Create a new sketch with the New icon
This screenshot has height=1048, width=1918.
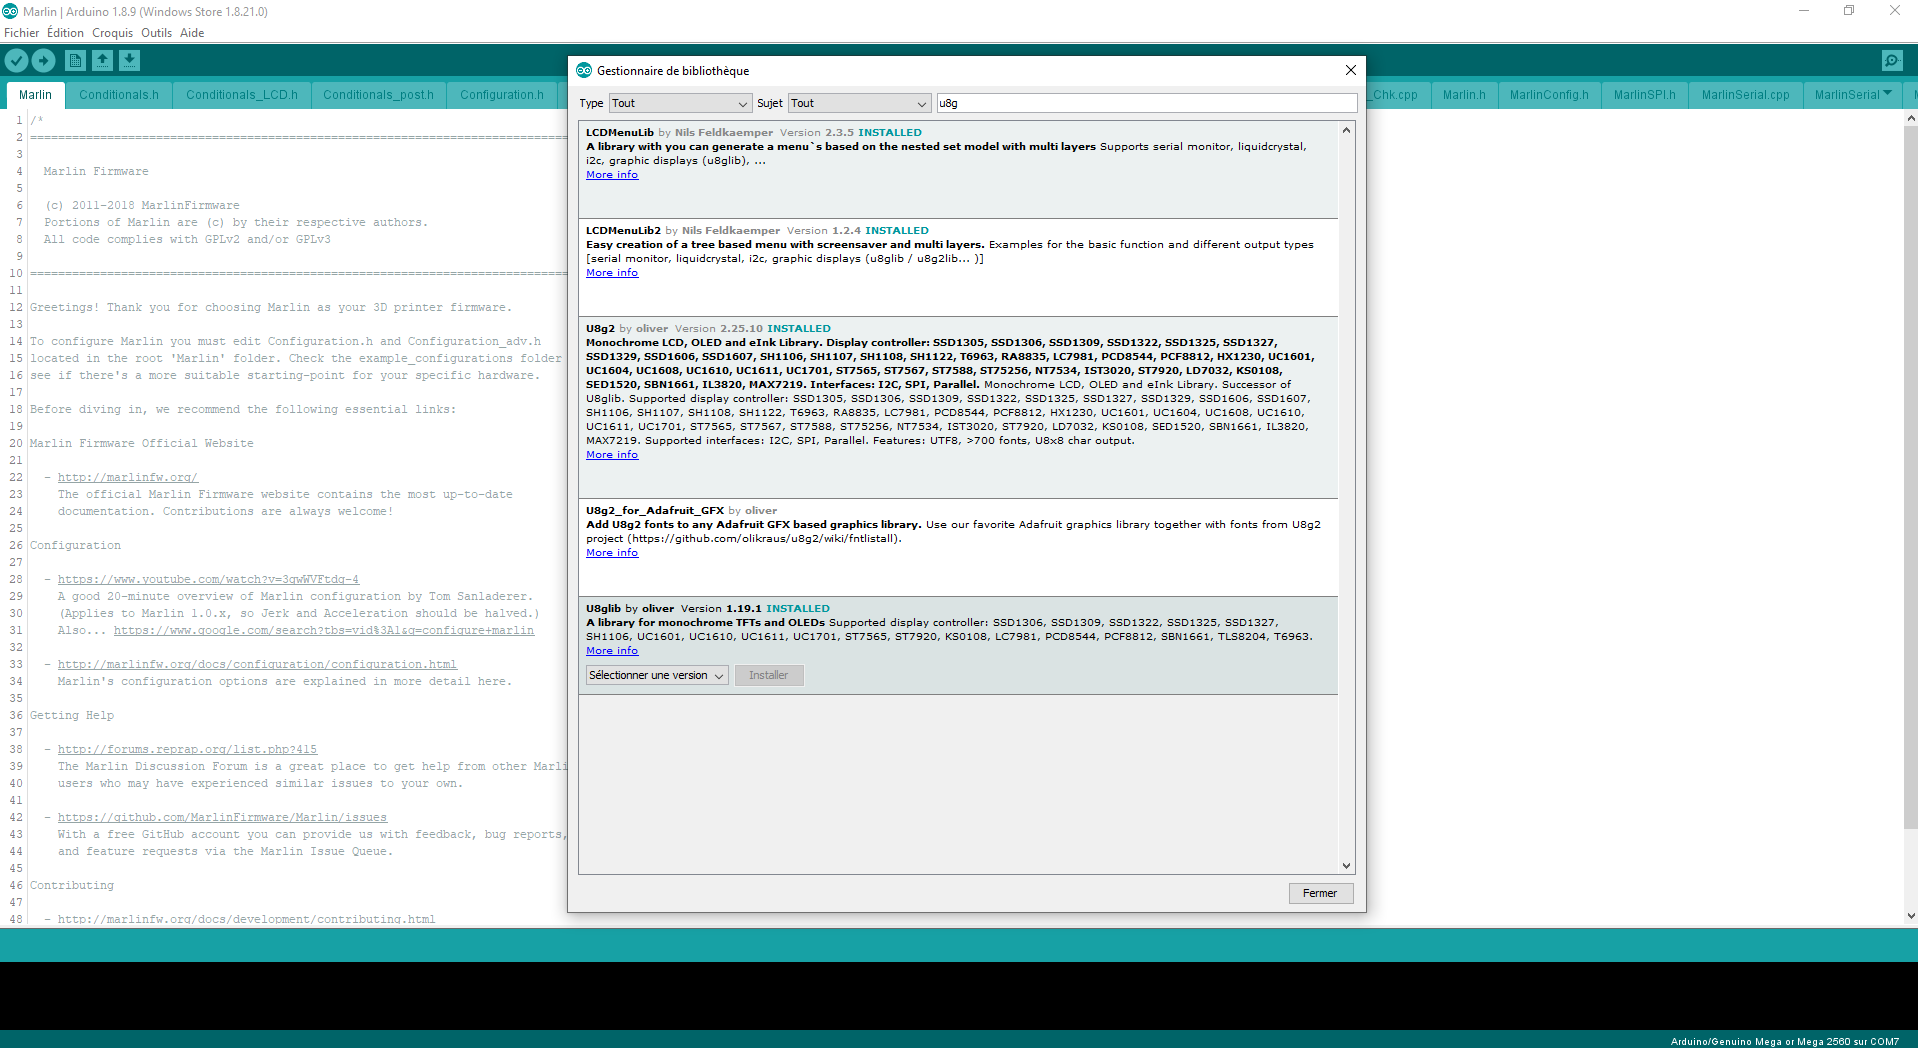click(75, 60)
